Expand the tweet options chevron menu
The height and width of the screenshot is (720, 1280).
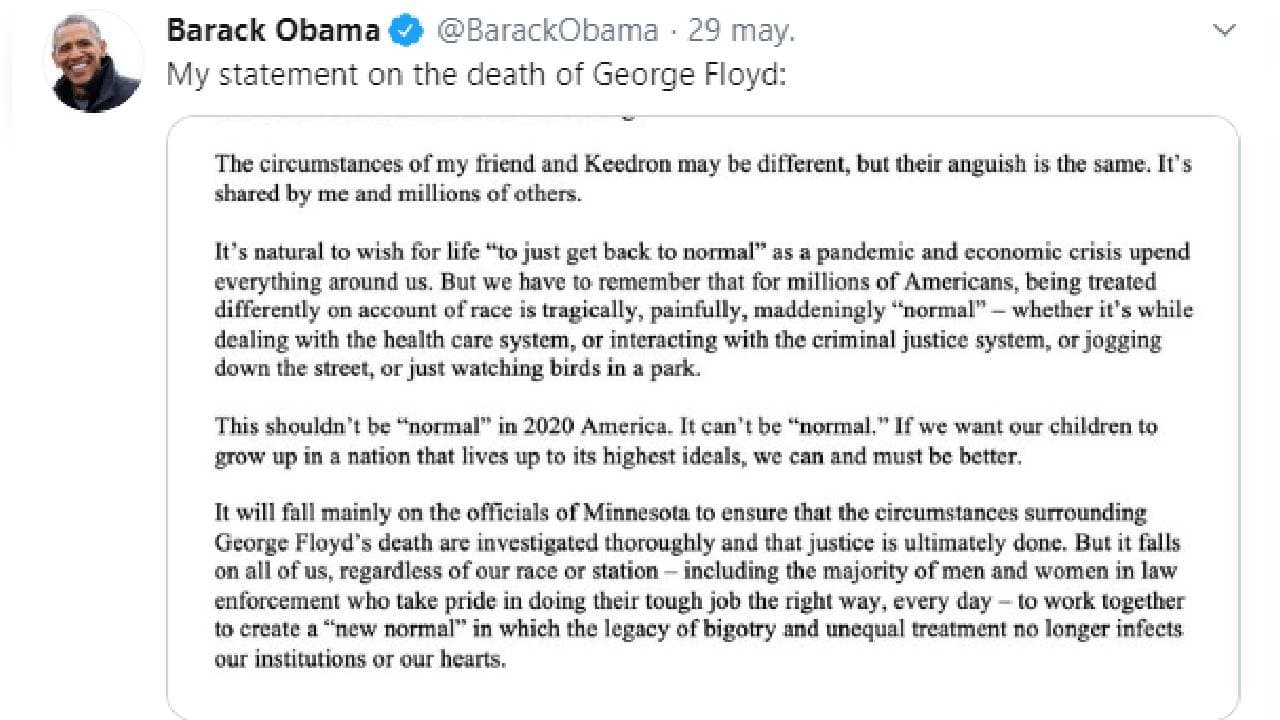click(1224, 31)
